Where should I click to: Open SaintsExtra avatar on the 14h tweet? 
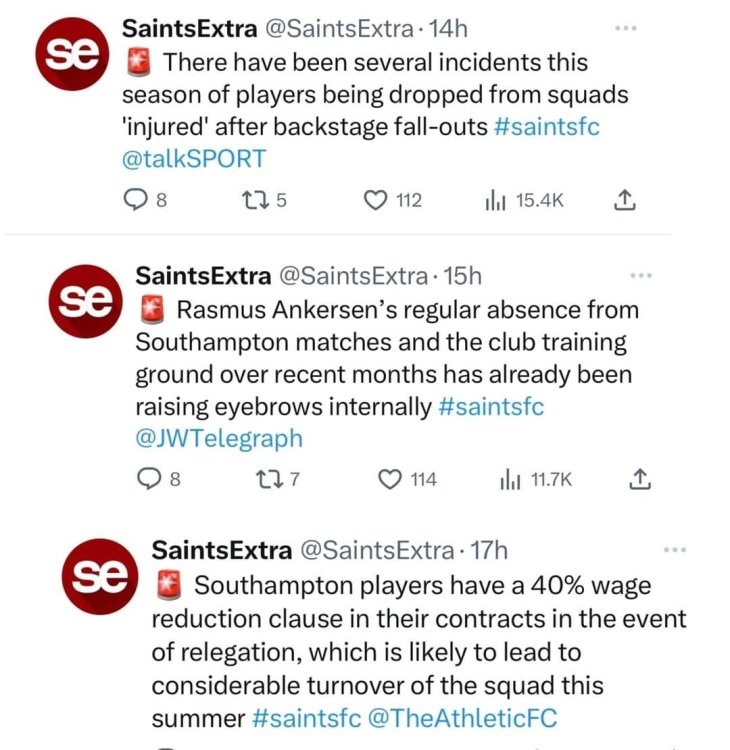coord(70,56)
